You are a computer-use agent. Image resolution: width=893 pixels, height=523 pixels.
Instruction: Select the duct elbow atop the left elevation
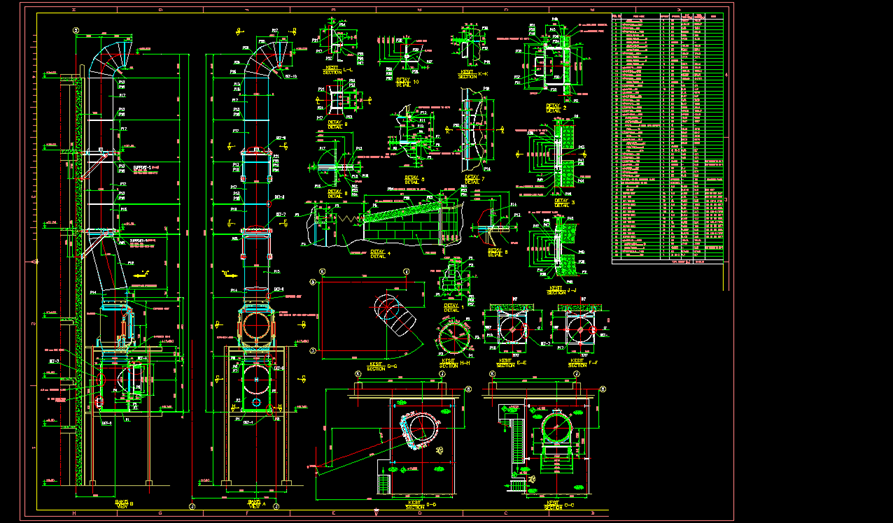click(108, 52)
